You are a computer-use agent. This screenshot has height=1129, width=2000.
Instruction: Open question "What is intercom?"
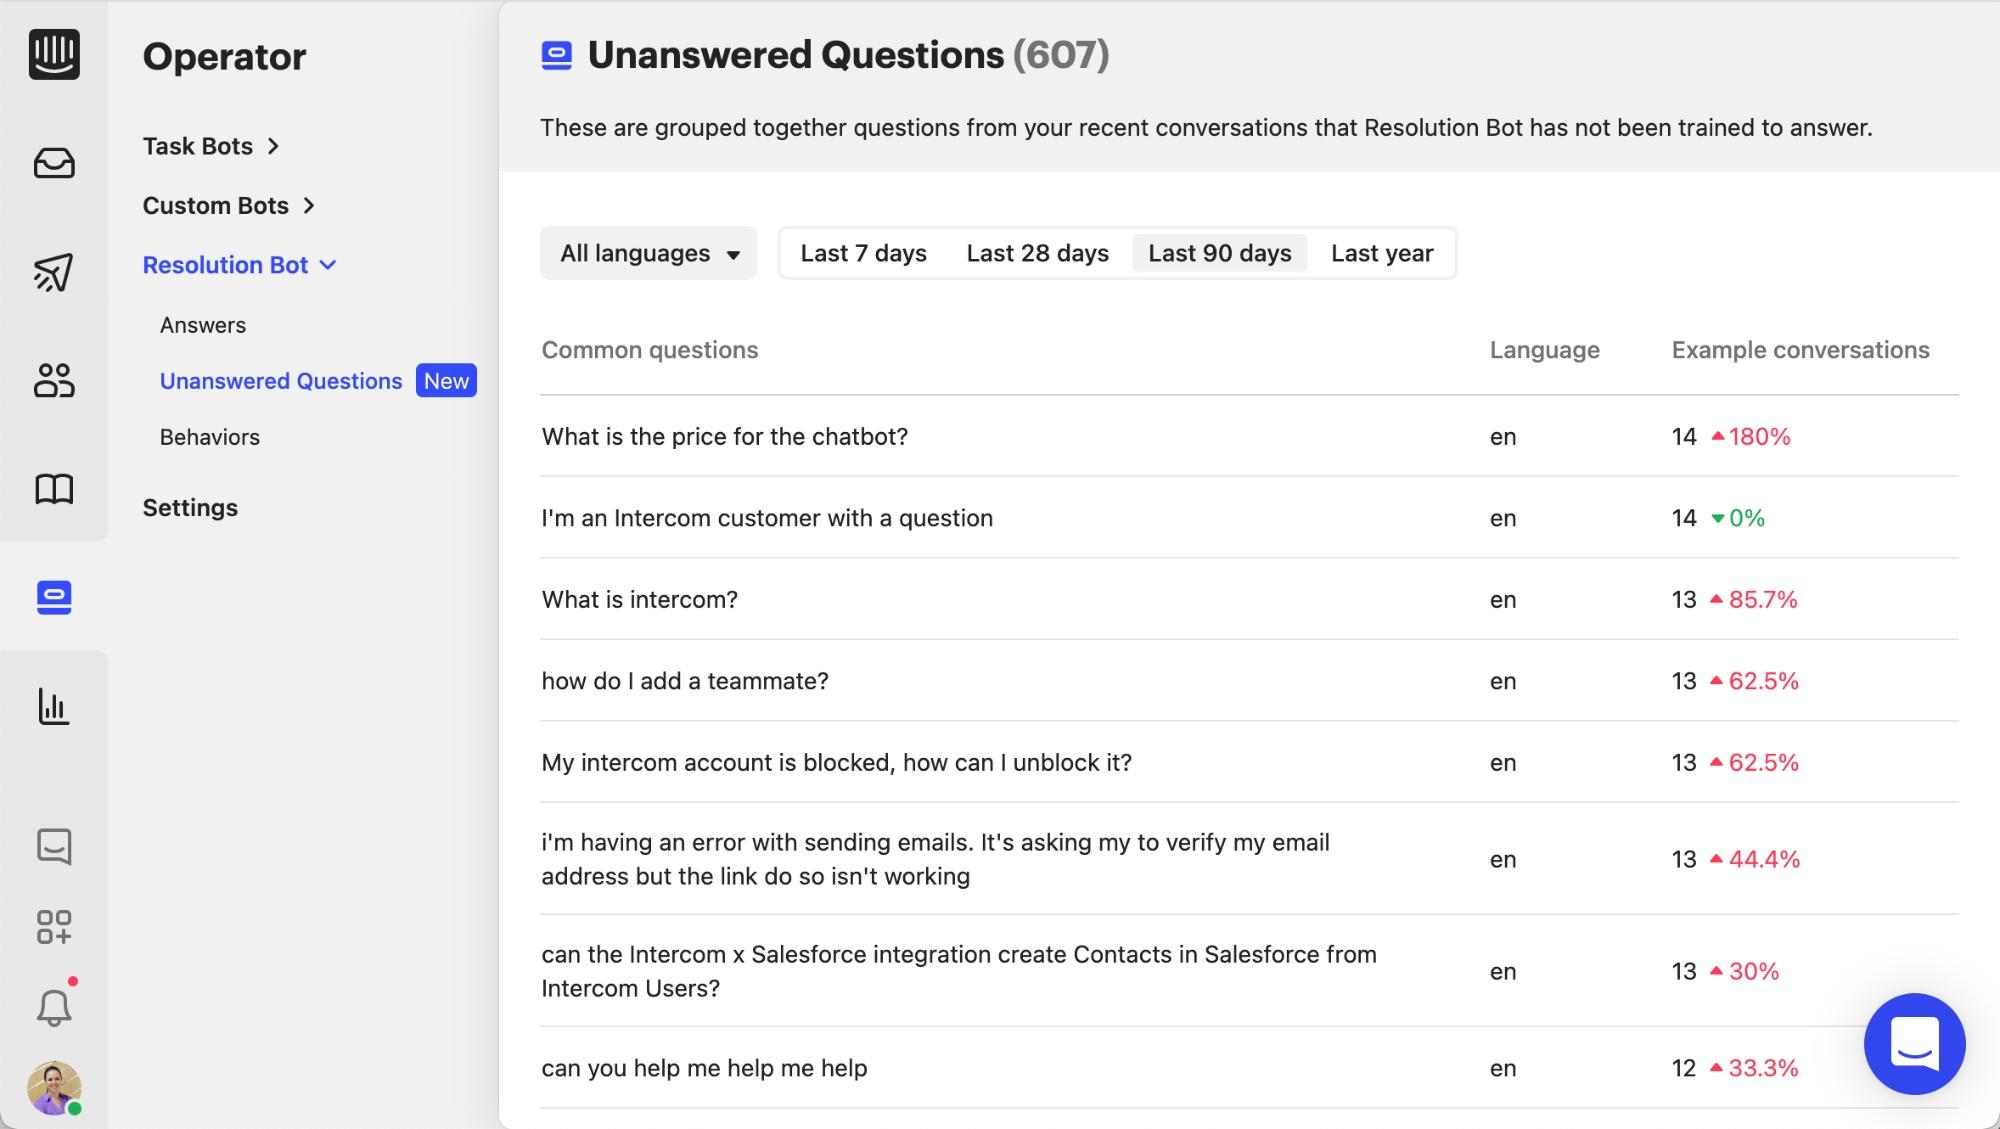(x=640, y=599)
